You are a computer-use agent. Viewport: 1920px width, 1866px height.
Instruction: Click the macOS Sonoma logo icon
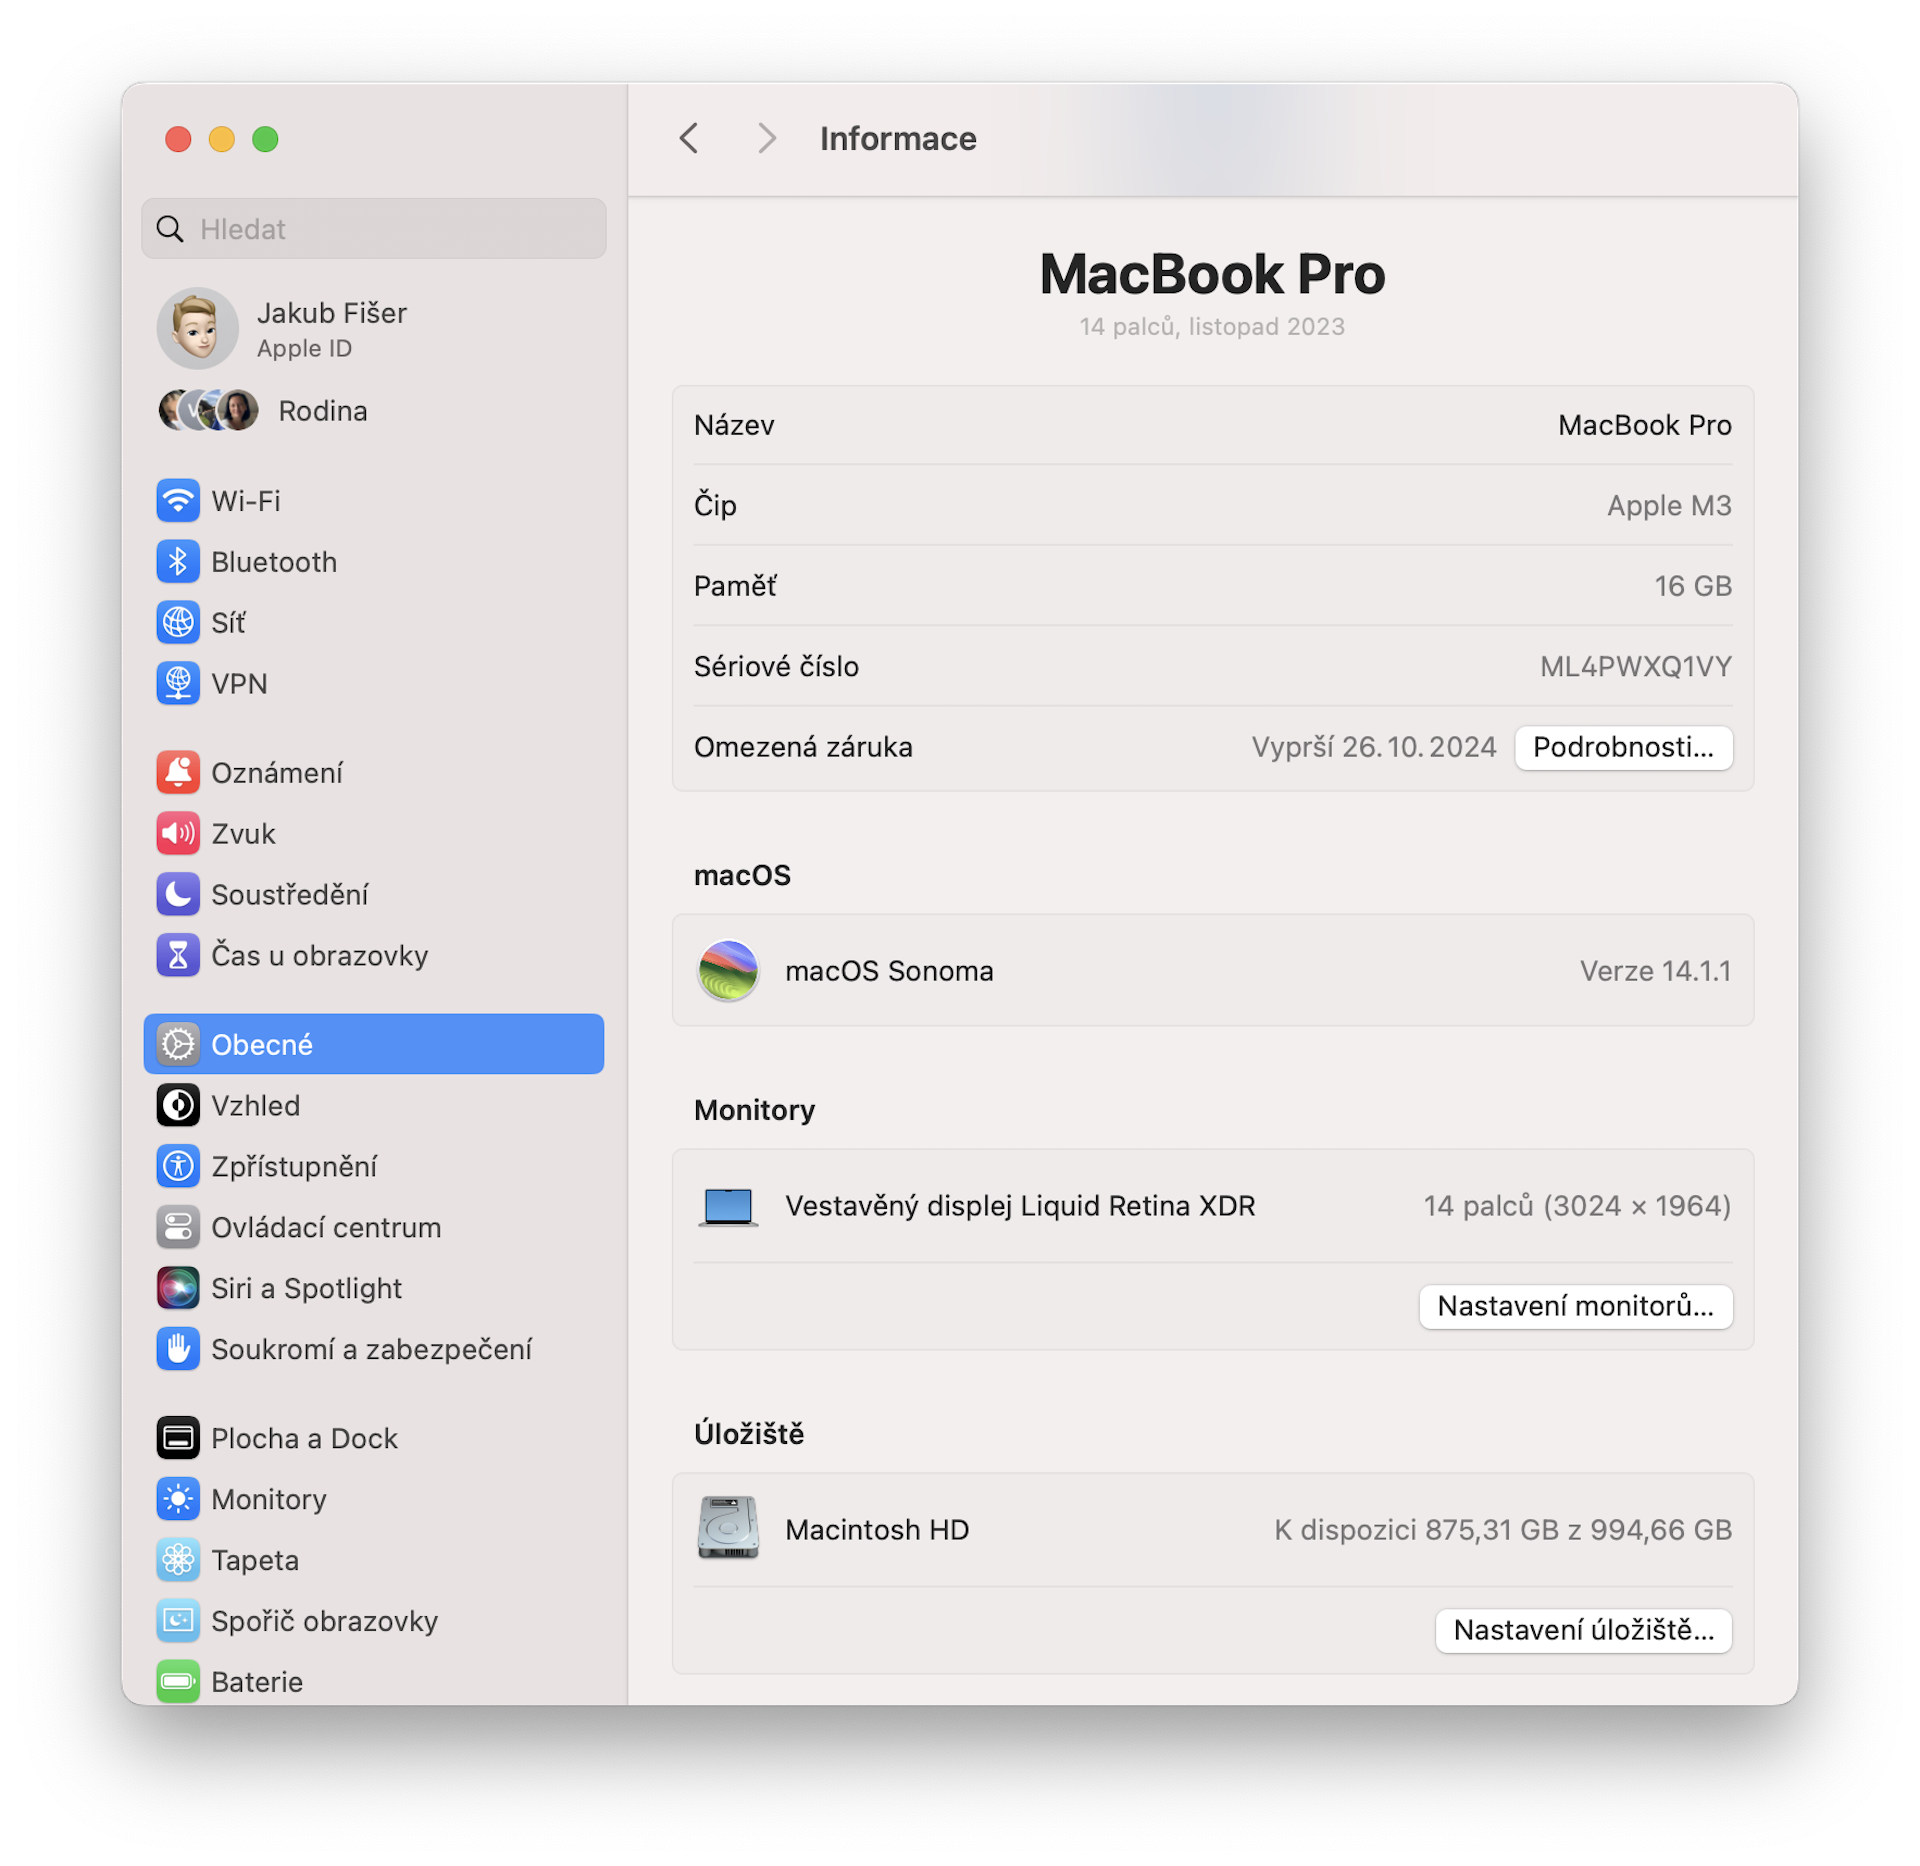click(x=728, y=971)
